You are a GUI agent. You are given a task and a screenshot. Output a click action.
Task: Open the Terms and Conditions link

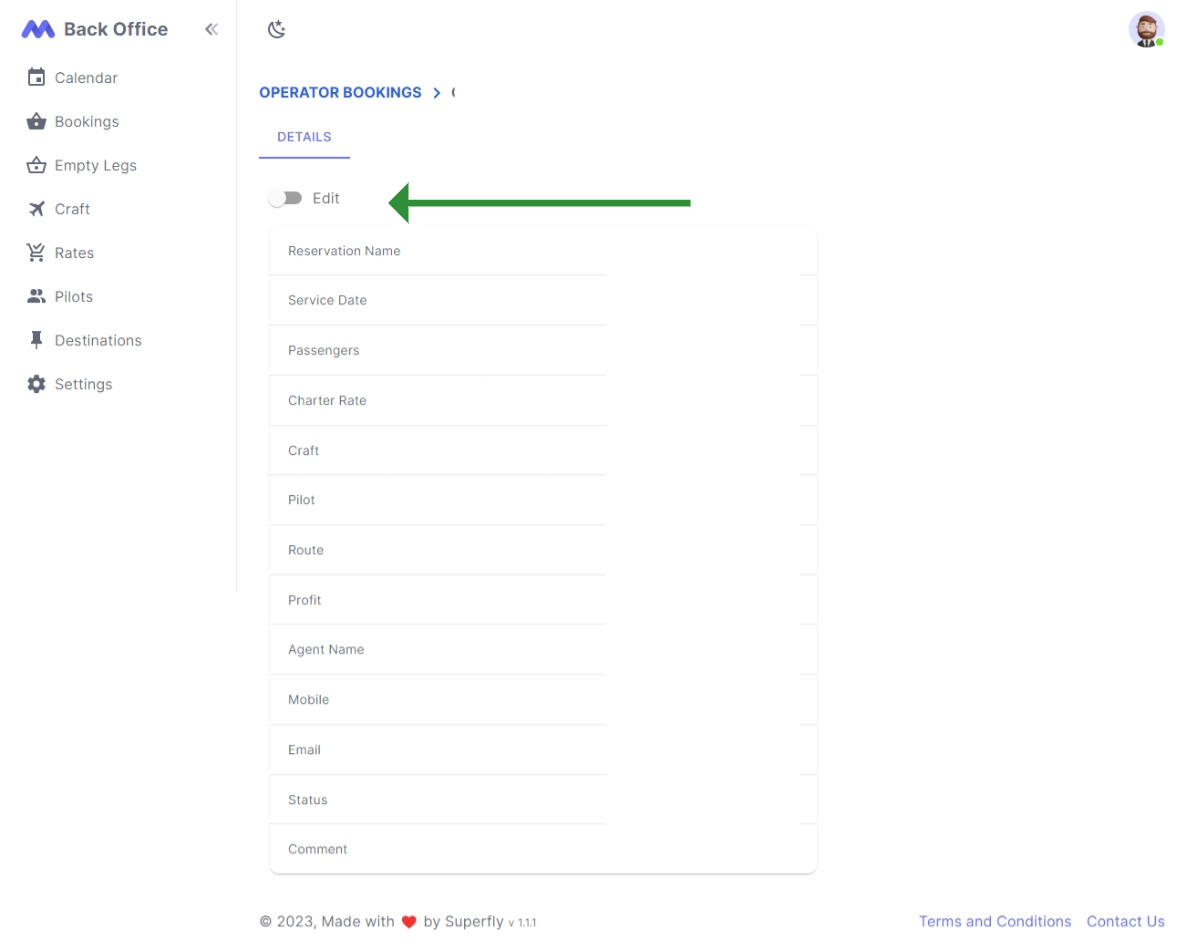(x=994, y=922)
